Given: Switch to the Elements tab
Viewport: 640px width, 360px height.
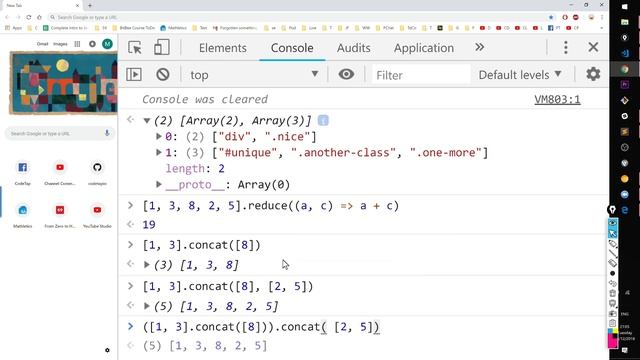Looking at the screenshot, I should 223,48.
